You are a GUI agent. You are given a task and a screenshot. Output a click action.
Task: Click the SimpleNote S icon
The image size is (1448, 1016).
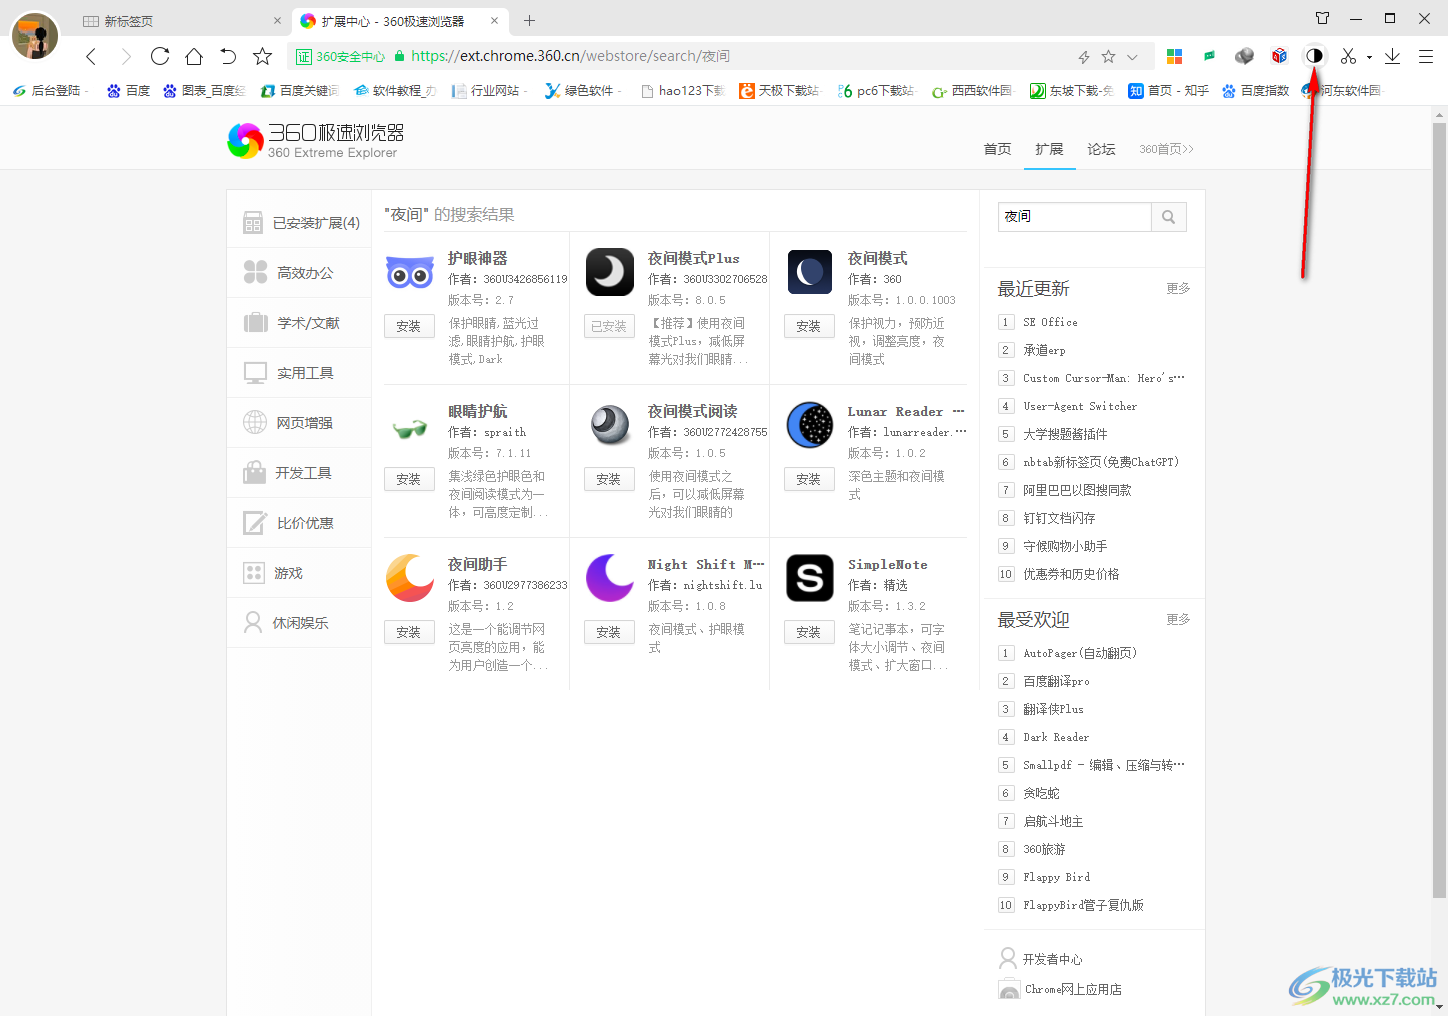pos(810,578)
